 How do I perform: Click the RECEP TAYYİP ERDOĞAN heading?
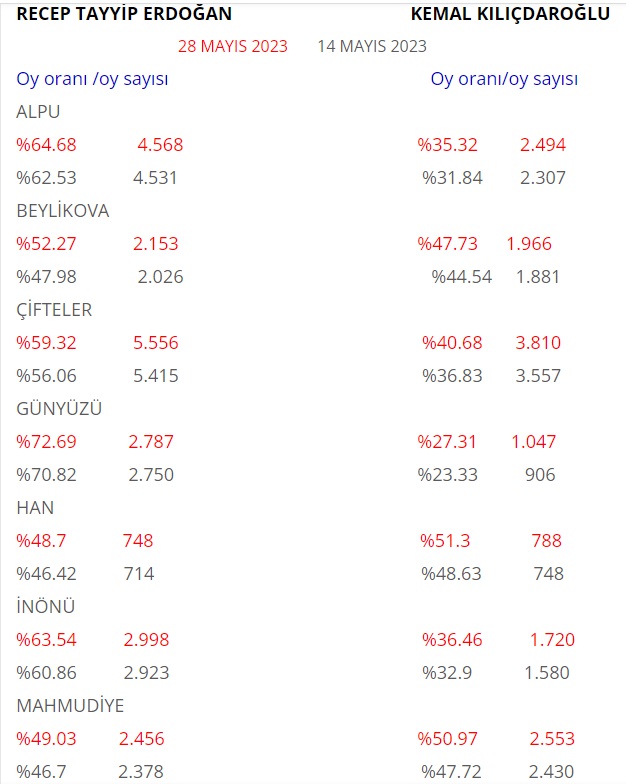pyautogui.click(x=124, y=14)
